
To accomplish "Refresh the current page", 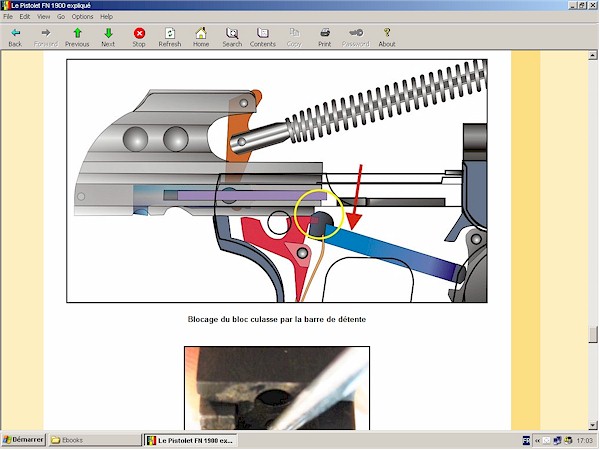I will pos(170,37).
